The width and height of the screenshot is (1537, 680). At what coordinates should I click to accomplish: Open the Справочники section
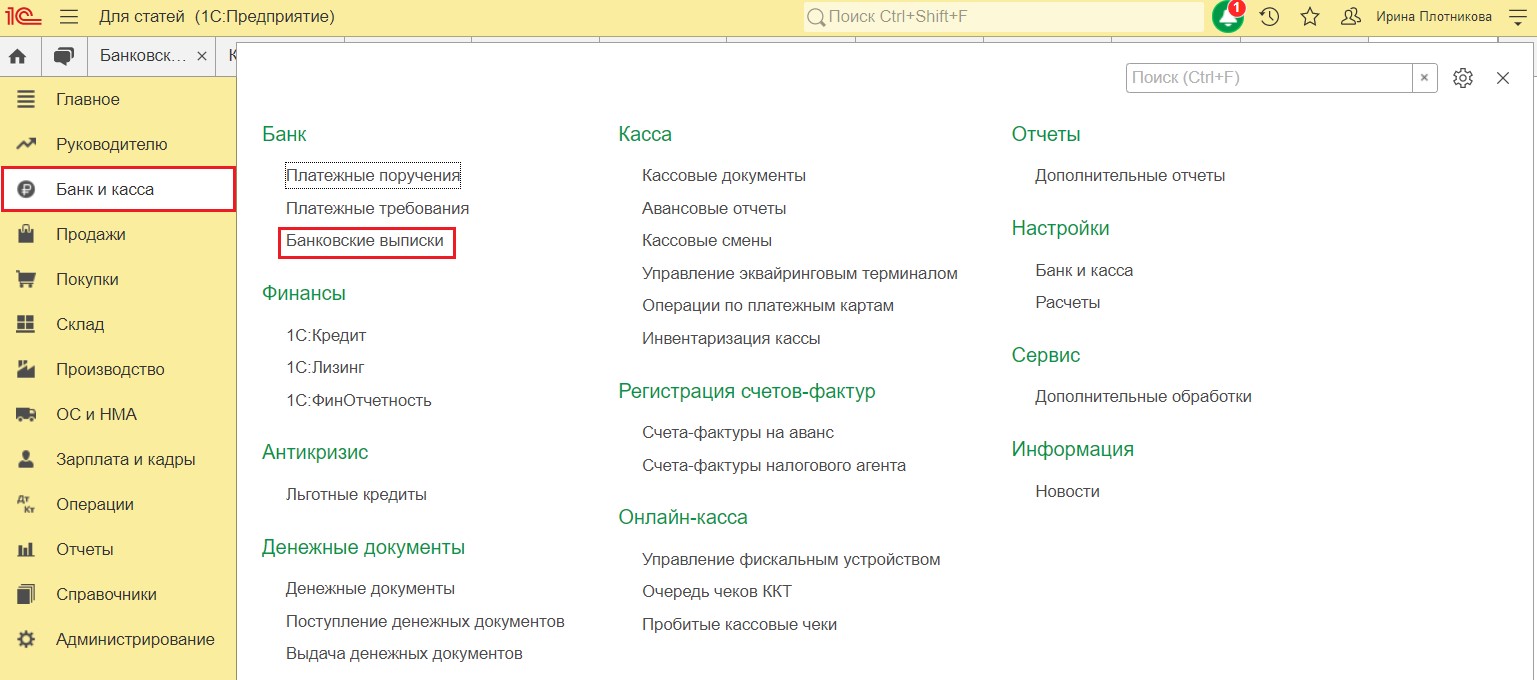click(118, 594)
